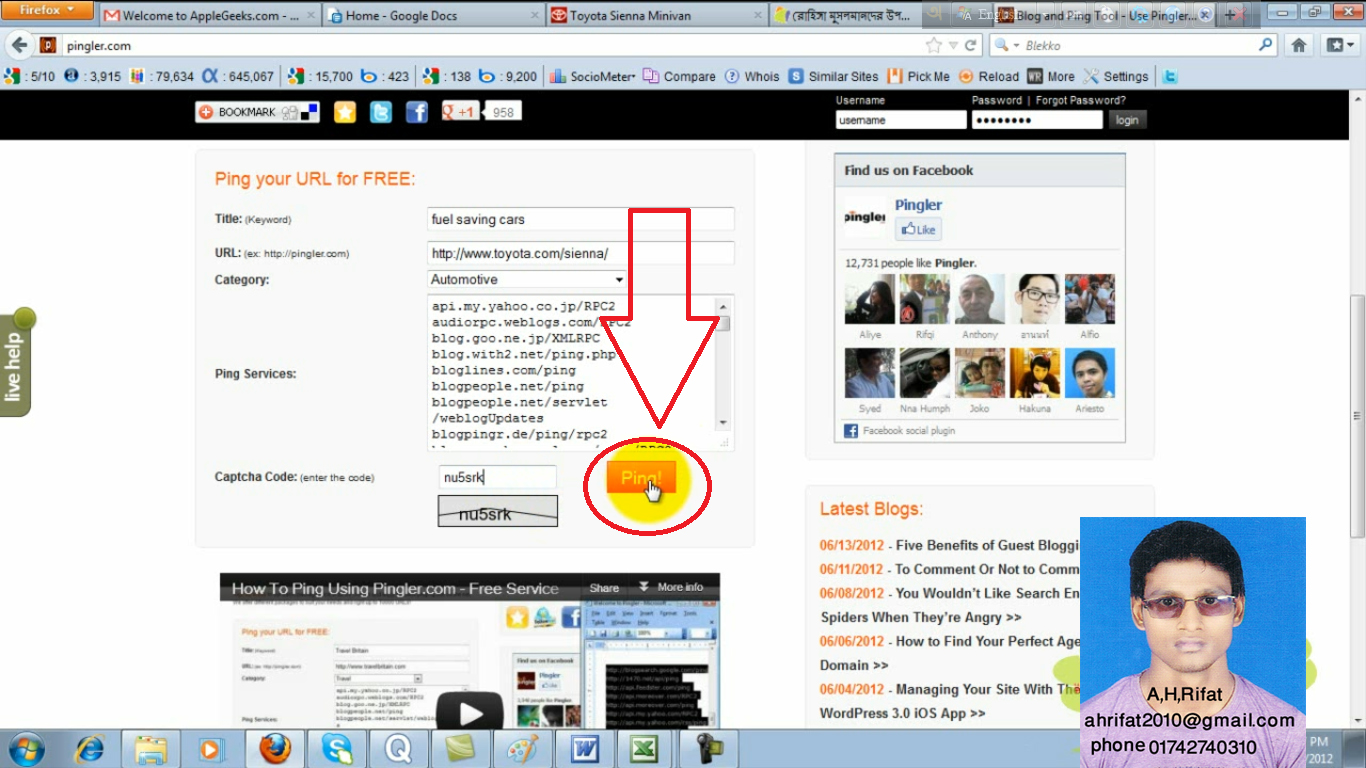The image size is (1366, 768).
Task: Open the Windows Start menu
Action: (25, 749)
